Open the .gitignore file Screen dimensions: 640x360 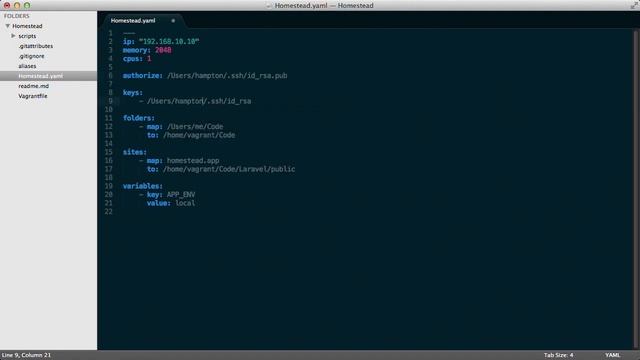click(x=31, y=56)
